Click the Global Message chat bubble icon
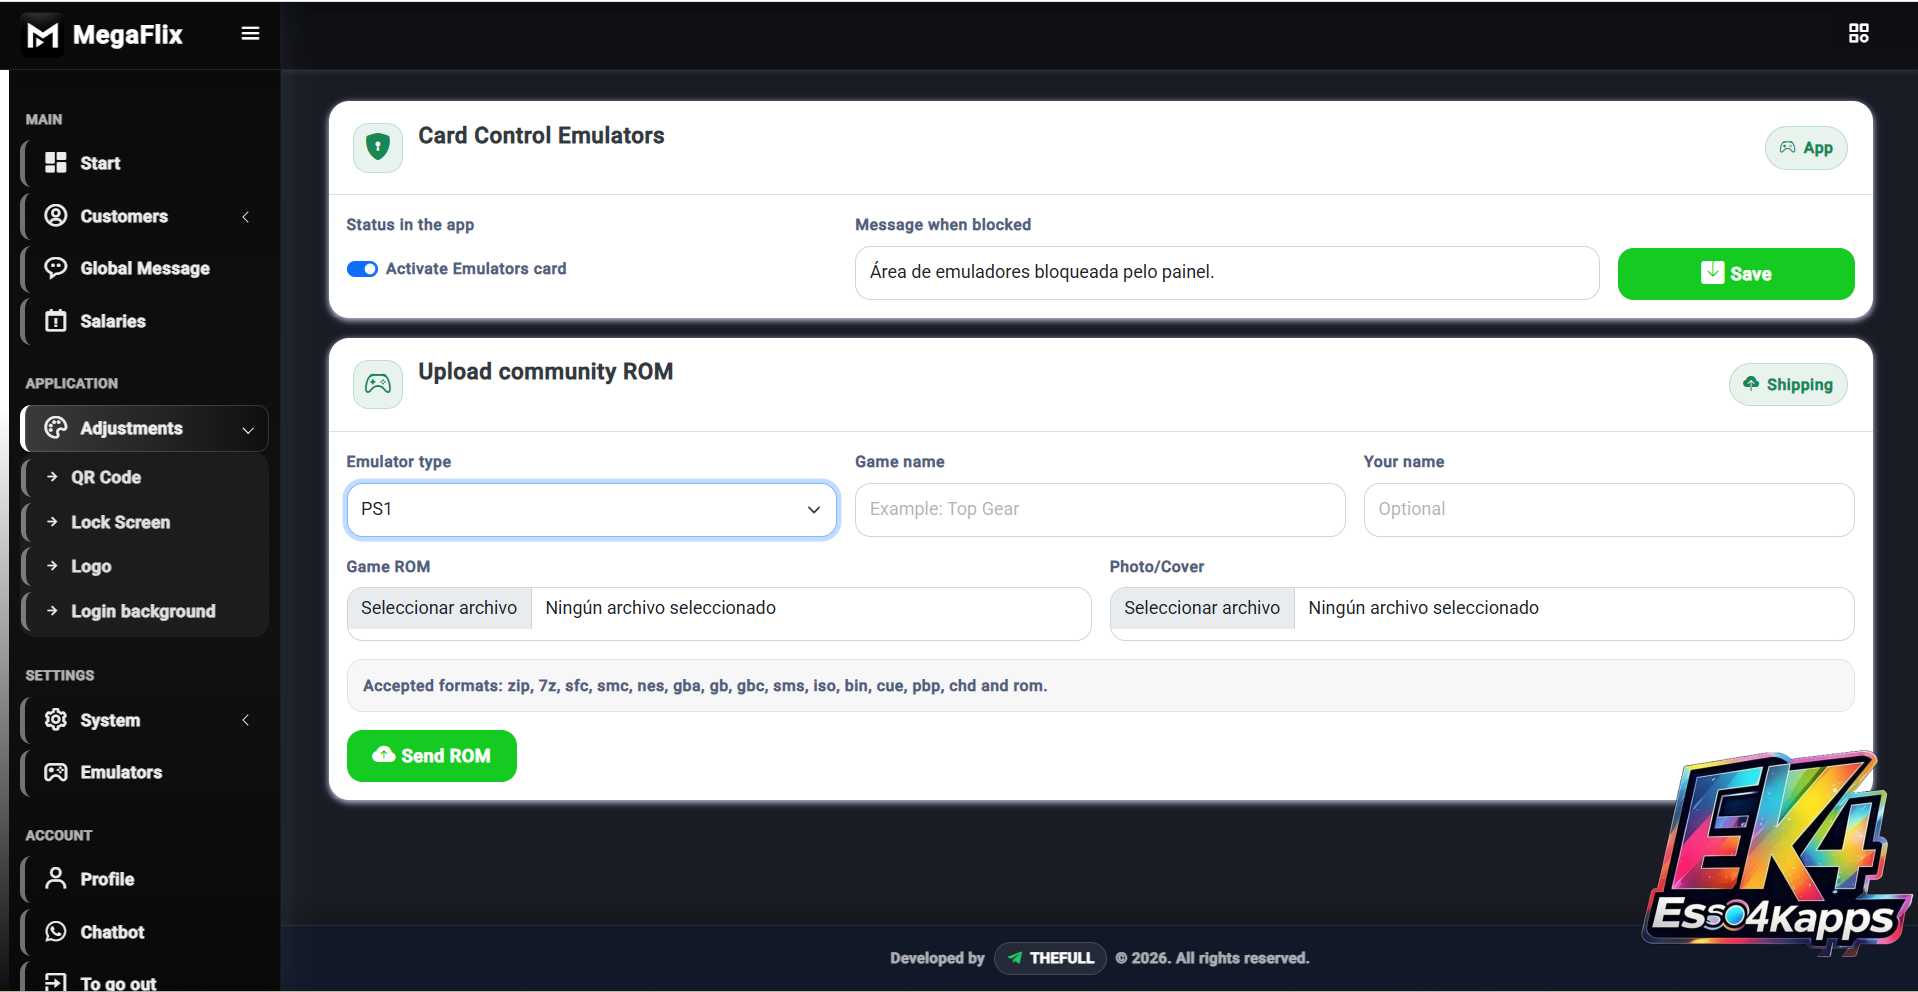 pyautogui.click(x=56, y=268)
